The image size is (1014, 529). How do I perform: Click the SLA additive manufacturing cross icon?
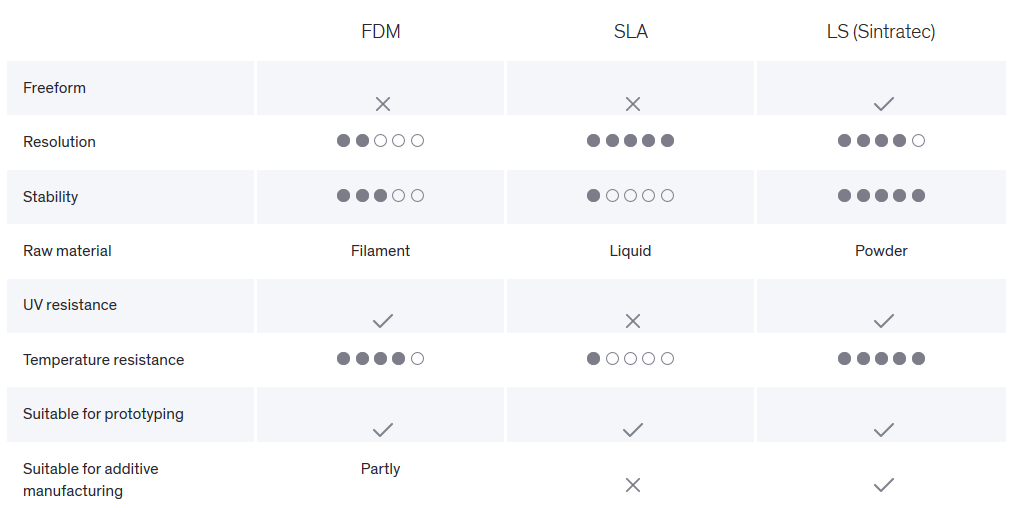(633, 485)
